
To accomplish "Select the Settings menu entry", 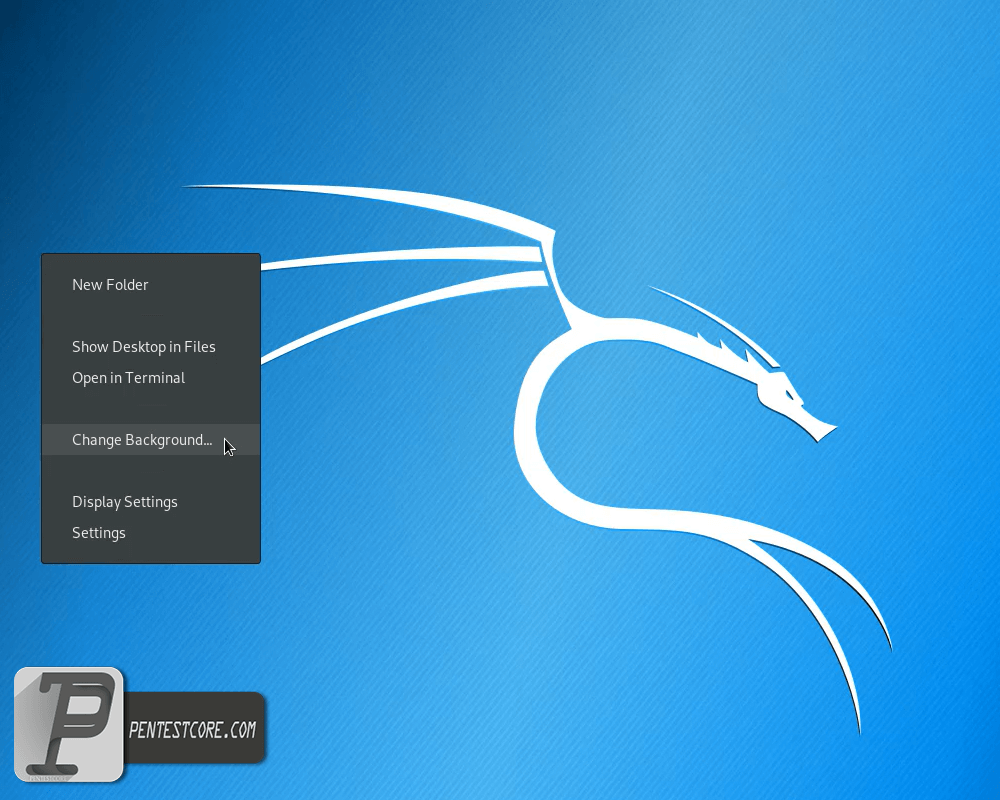I will tap(151, 533).
